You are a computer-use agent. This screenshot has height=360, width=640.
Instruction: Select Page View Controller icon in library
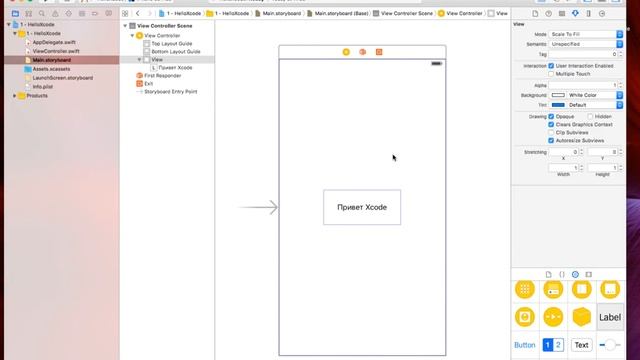pyautogui.click(x=610, y=289)
